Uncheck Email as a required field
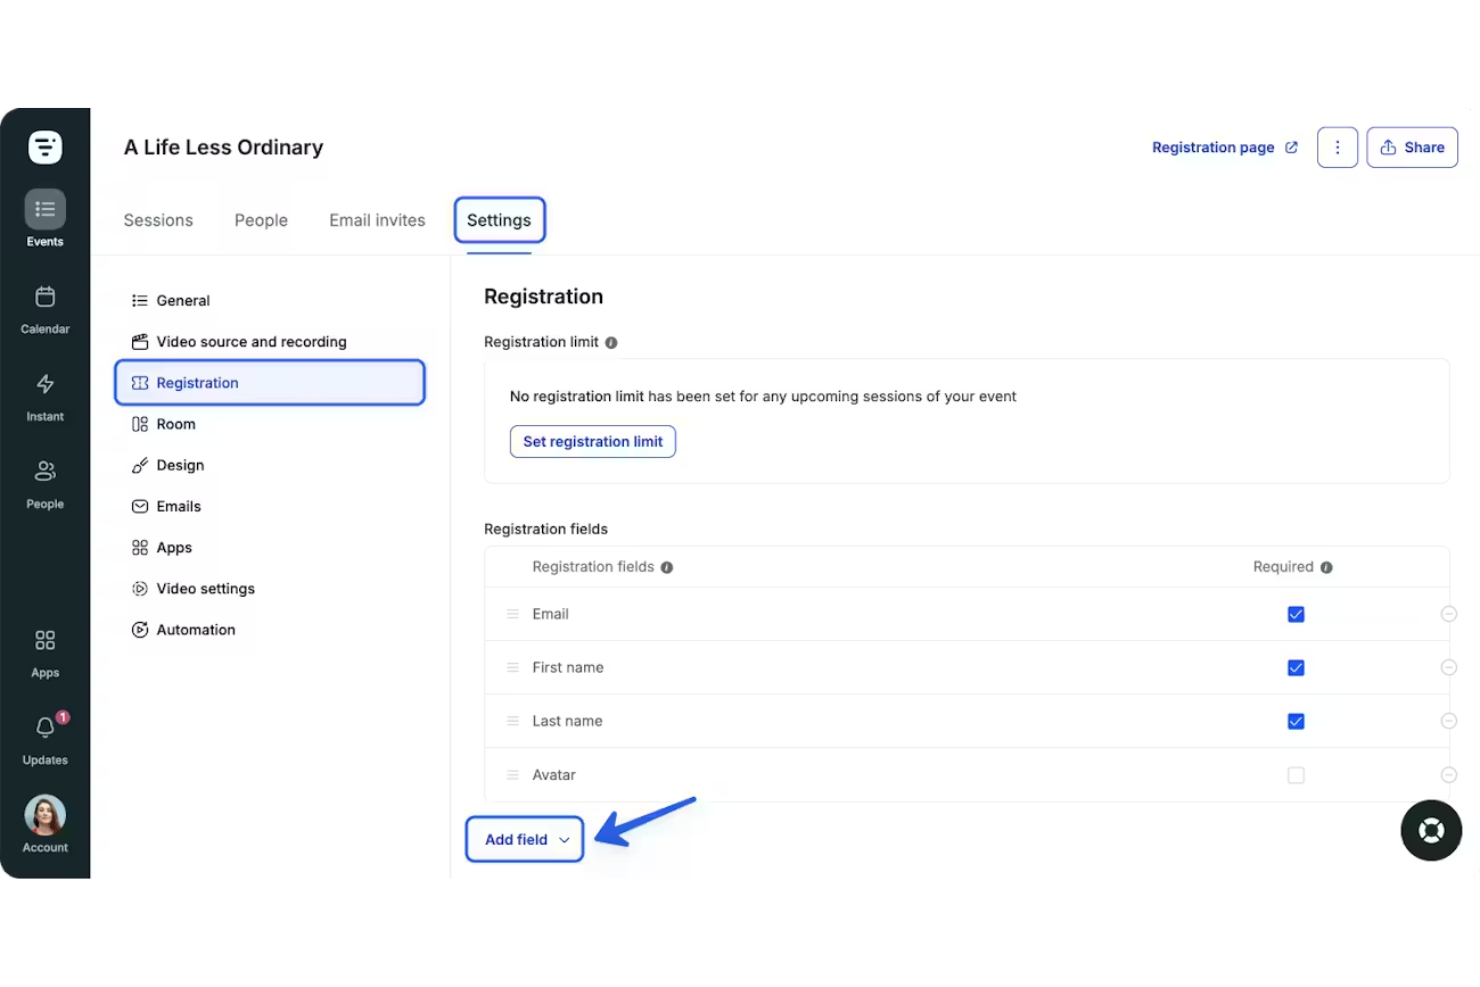Viewport: 1480px width, 987px height. pyautogui.click(x=1295, y=614)
